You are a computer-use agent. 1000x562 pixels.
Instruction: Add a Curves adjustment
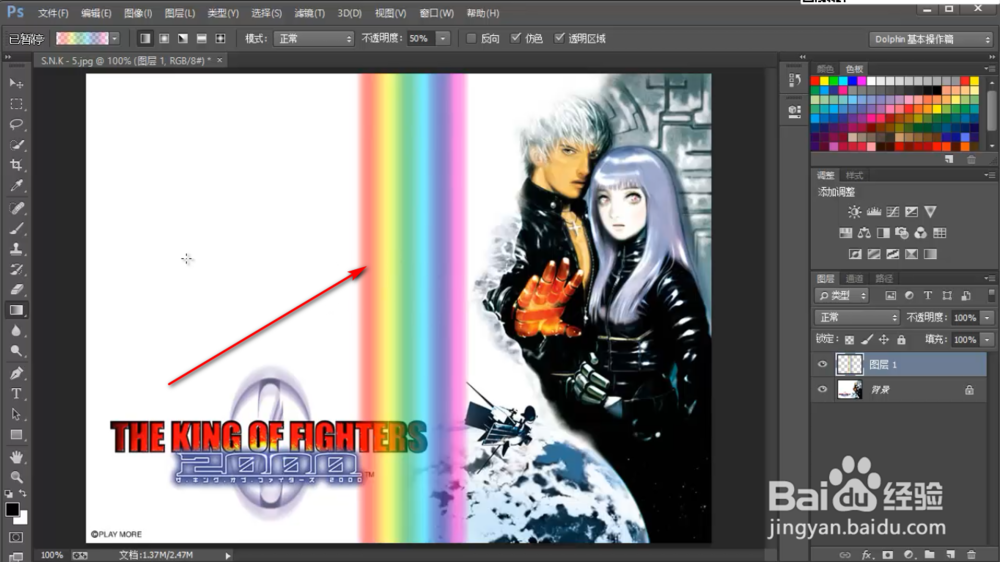point(892,212)
